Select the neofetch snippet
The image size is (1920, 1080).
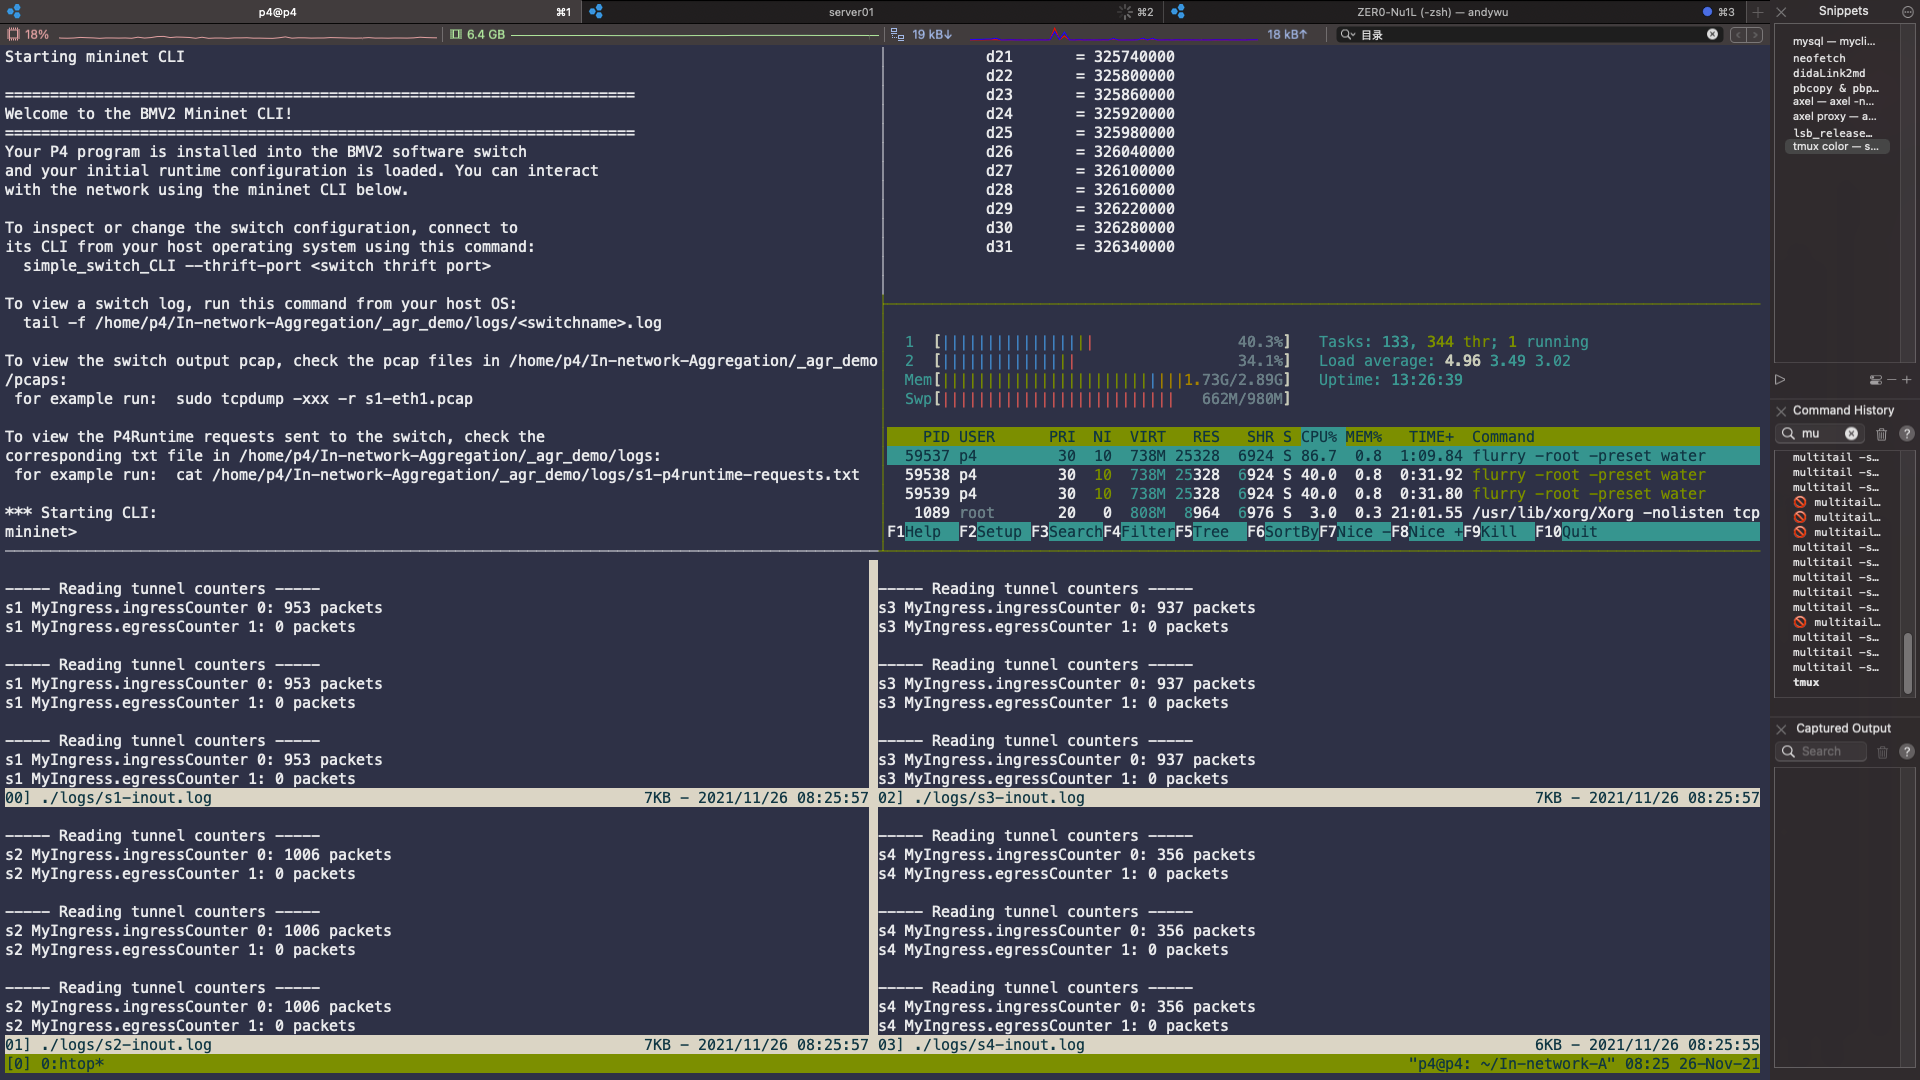(1820, 58)
